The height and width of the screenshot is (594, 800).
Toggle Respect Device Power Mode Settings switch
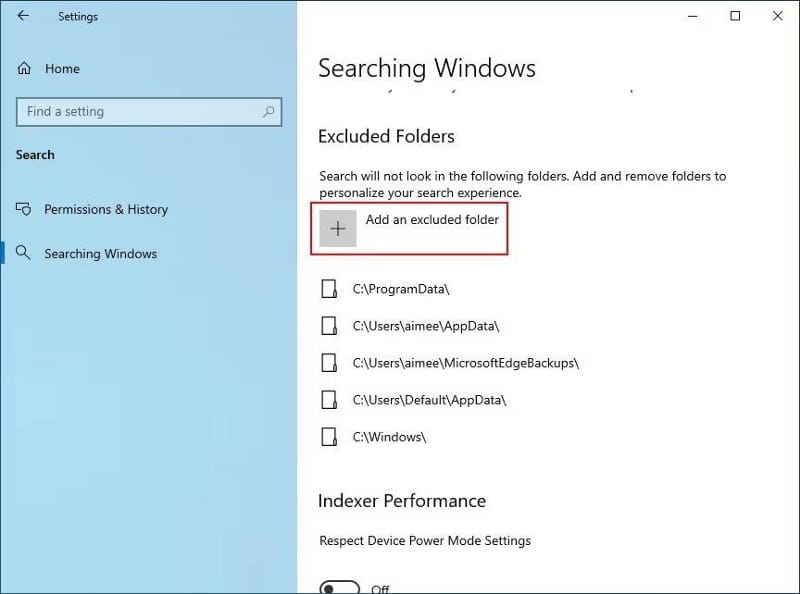pyautogui.click(x=339, y=588)
